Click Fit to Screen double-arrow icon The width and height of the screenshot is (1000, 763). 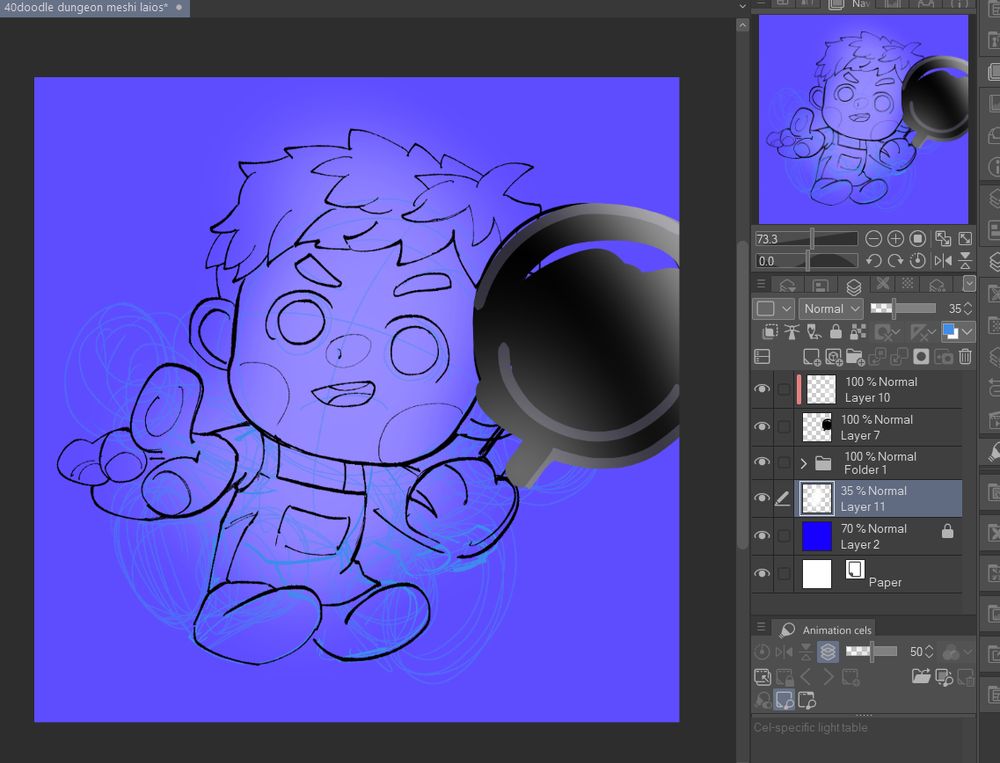(x=943, y=239)
